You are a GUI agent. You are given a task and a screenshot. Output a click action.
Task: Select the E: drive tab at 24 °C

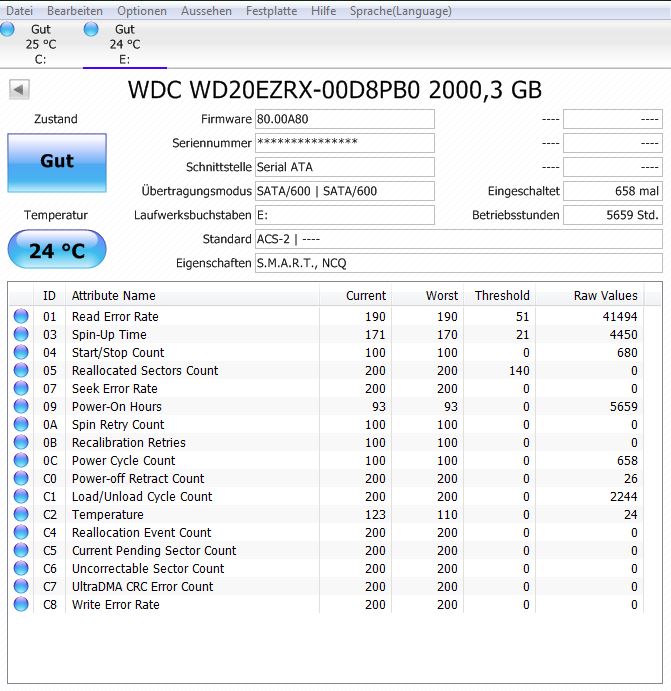point(125,44)
